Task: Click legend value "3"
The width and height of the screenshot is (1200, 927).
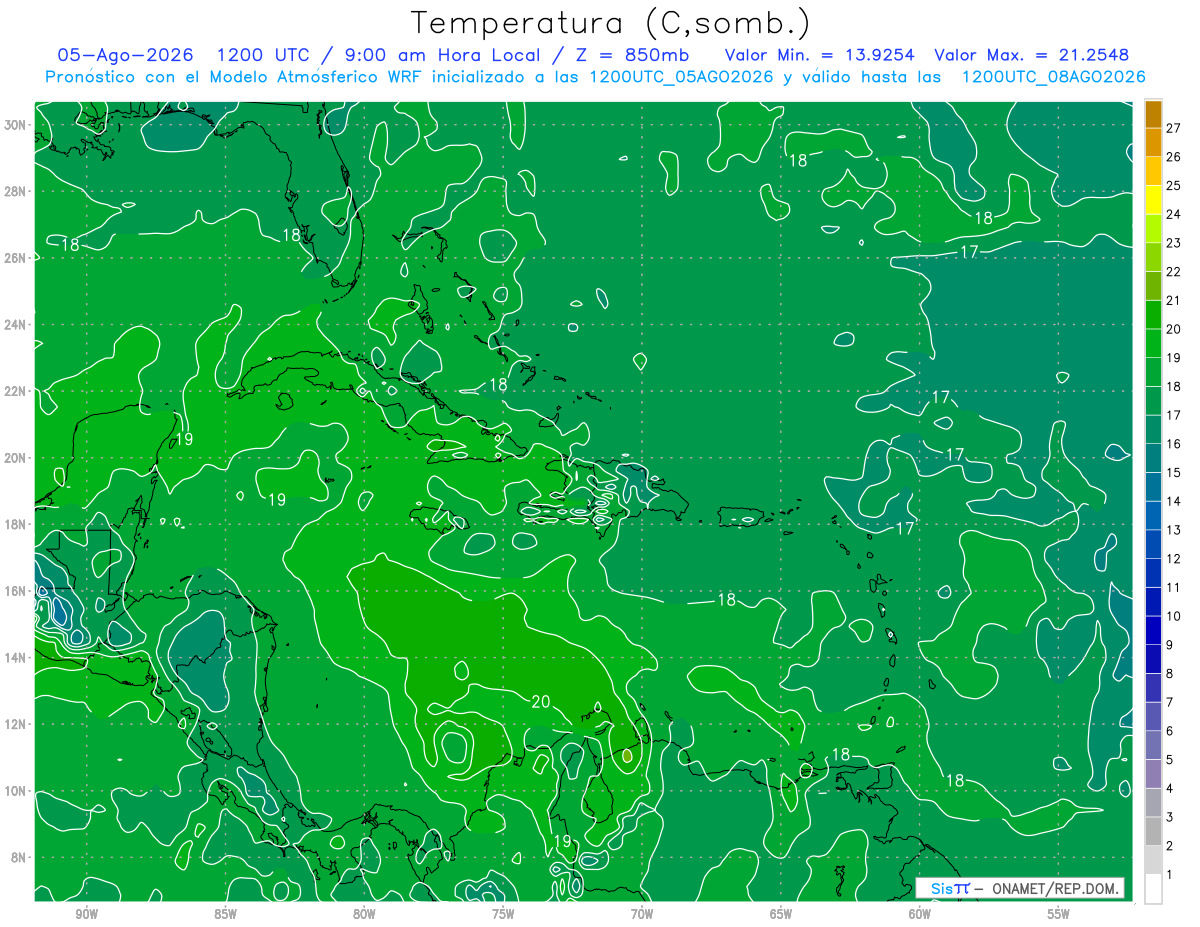Action: [x=1170, y=817]
